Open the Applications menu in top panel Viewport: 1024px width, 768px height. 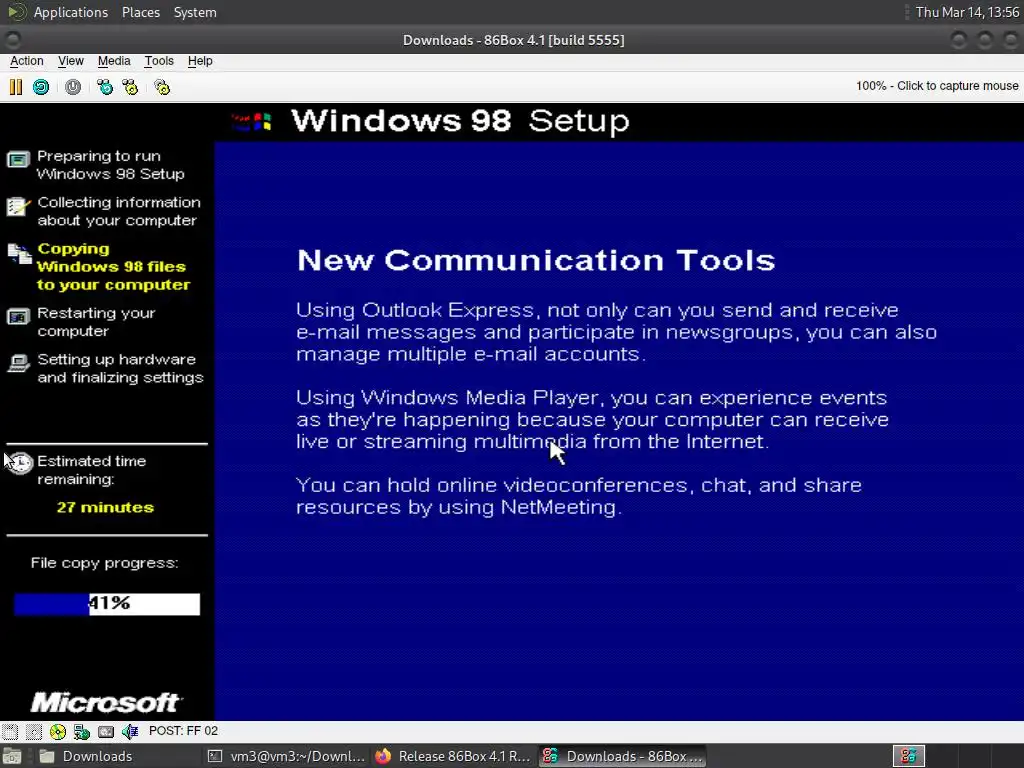[71, 12]
